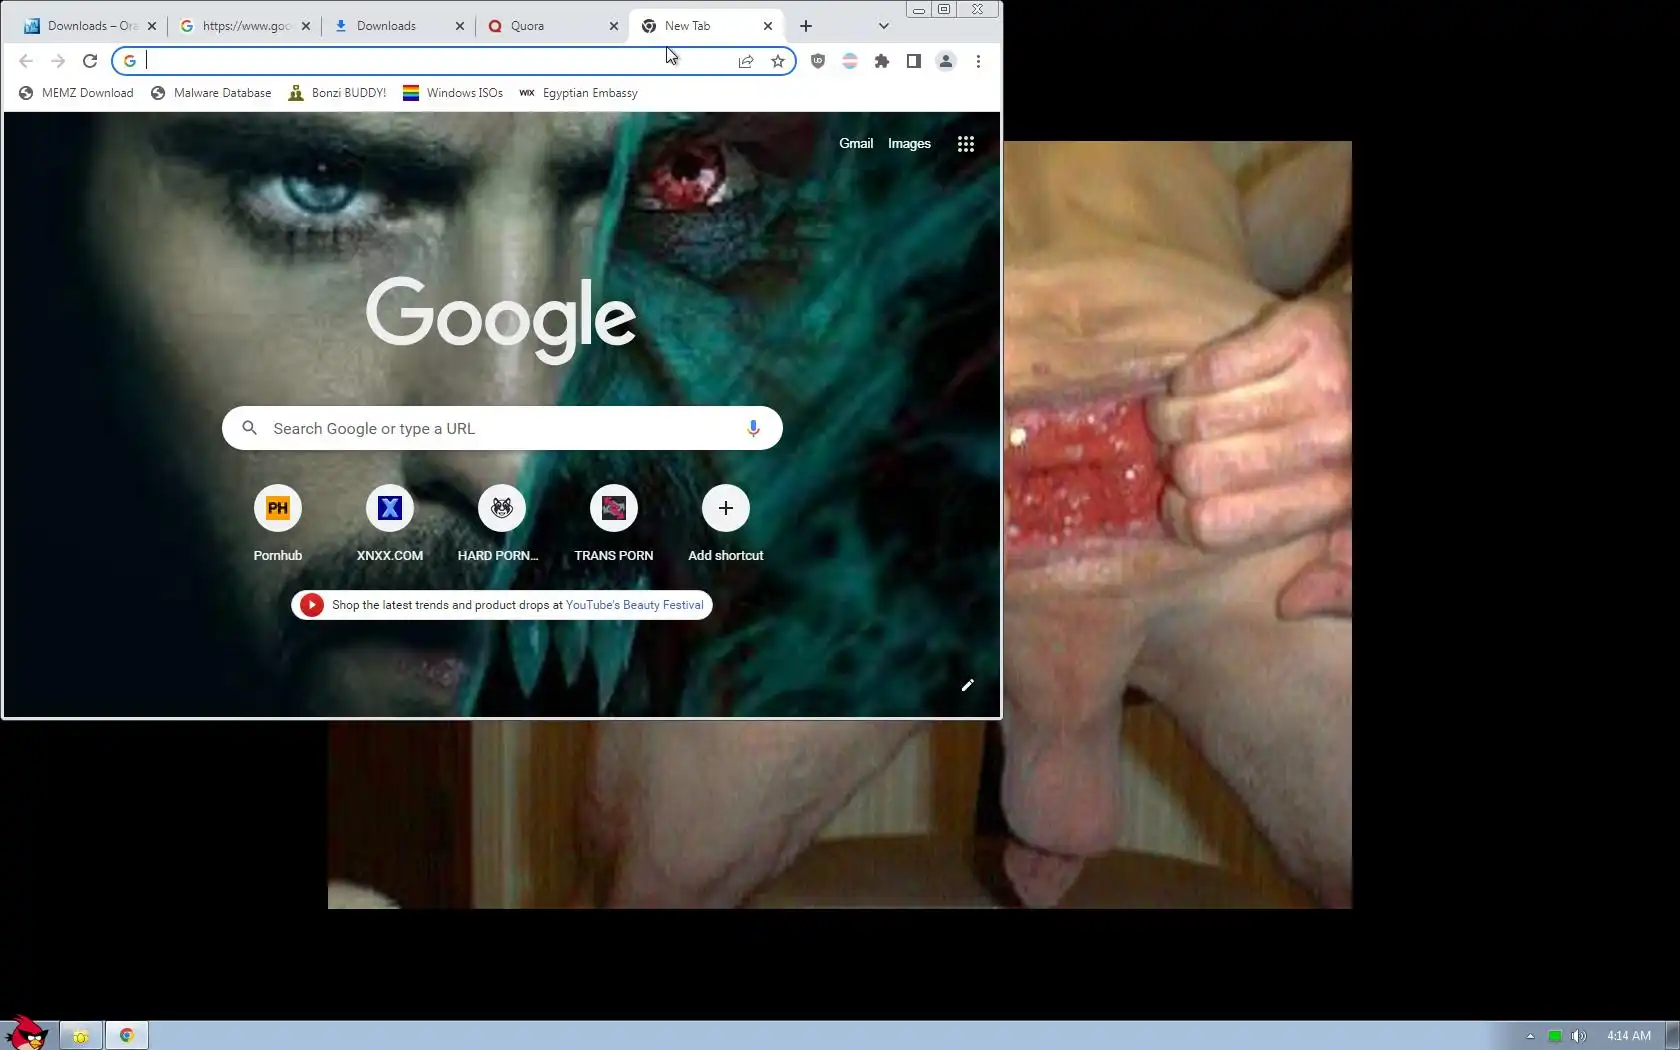Open Chrome's three-dot menu

tap(978, 61)
